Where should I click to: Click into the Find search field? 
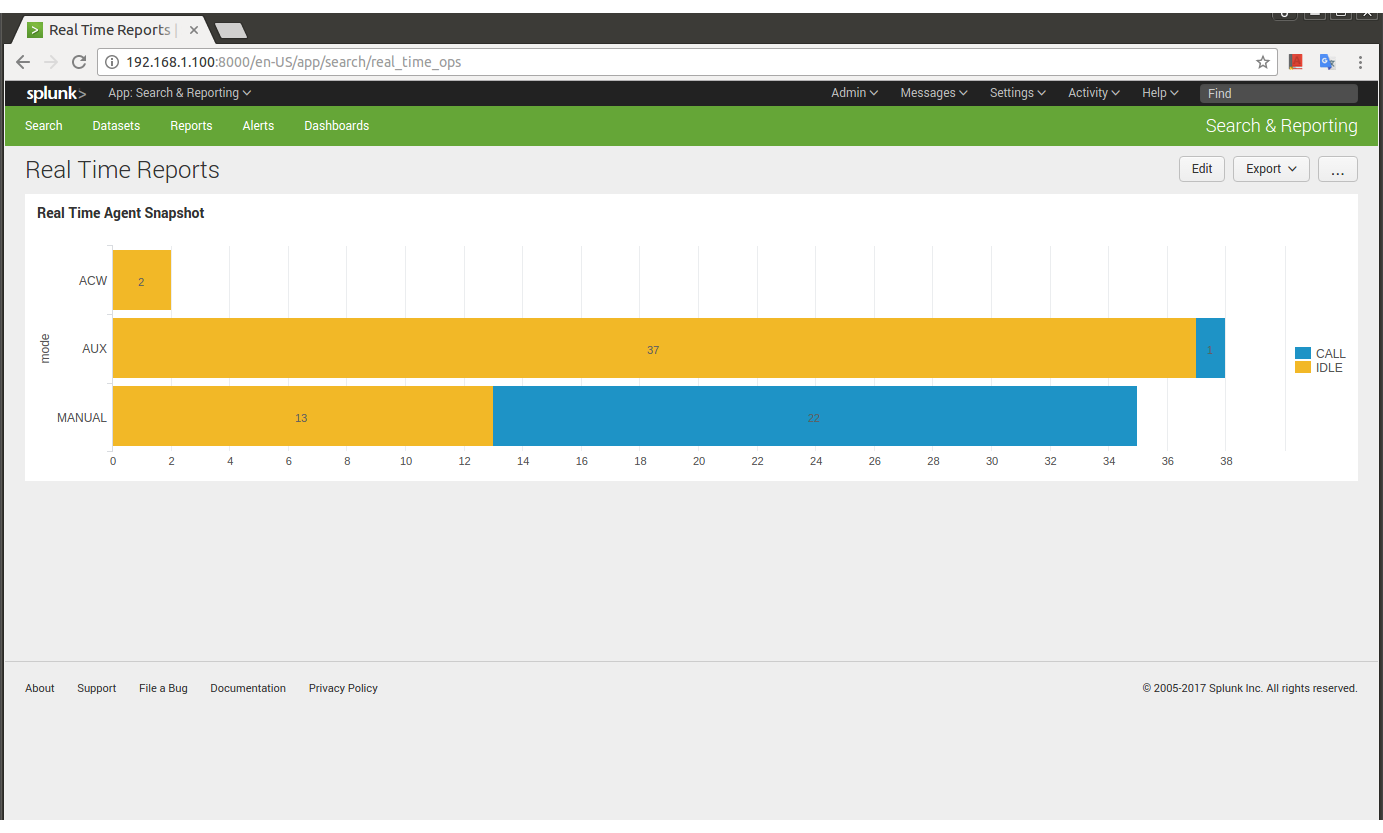tap(1278, 93)
